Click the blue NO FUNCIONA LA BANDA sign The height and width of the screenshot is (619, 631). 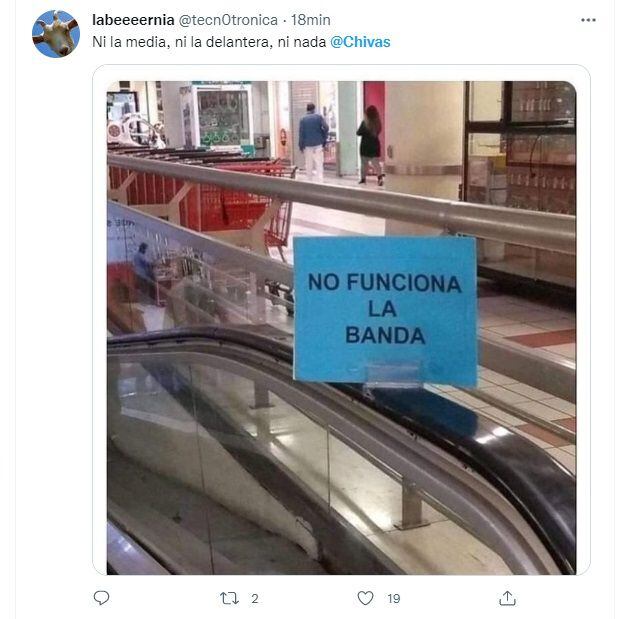point(385,310)
